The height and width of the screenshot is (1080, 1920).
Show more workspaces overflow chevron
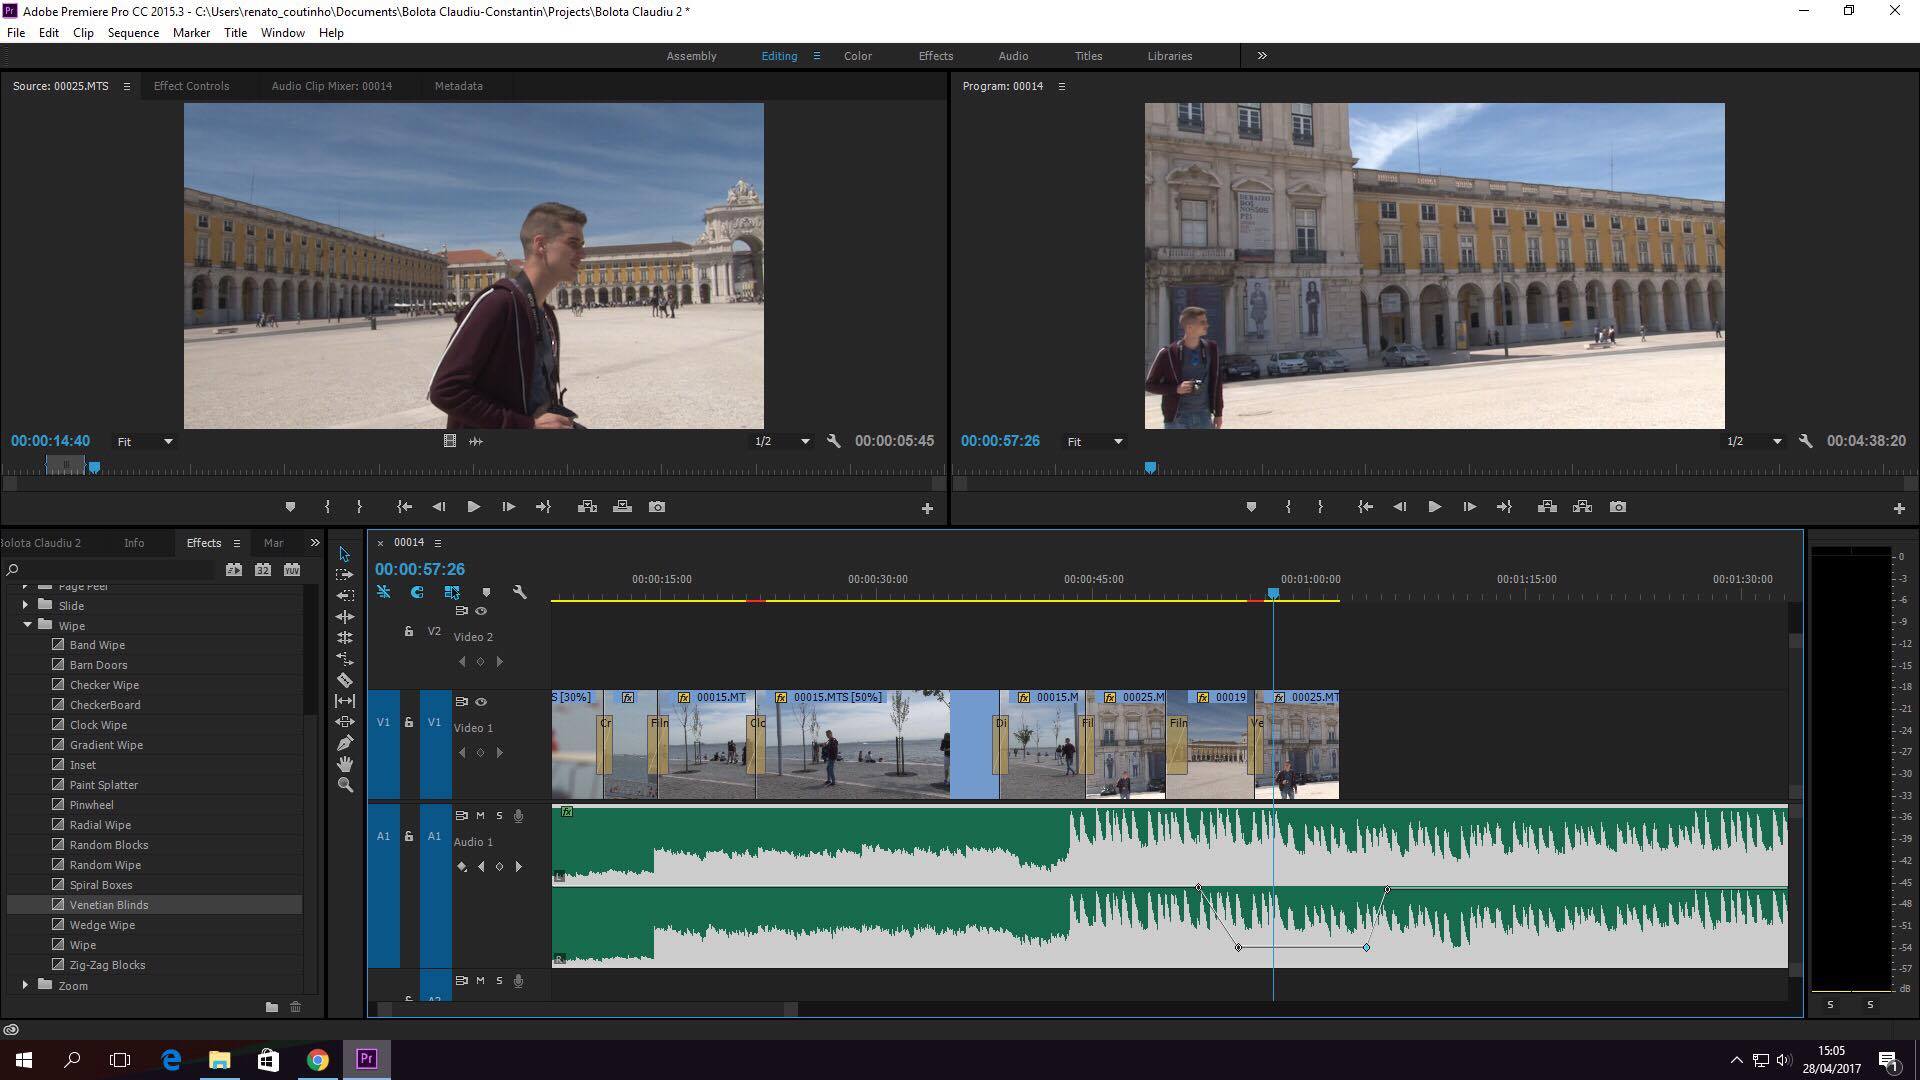point(1262,56)
